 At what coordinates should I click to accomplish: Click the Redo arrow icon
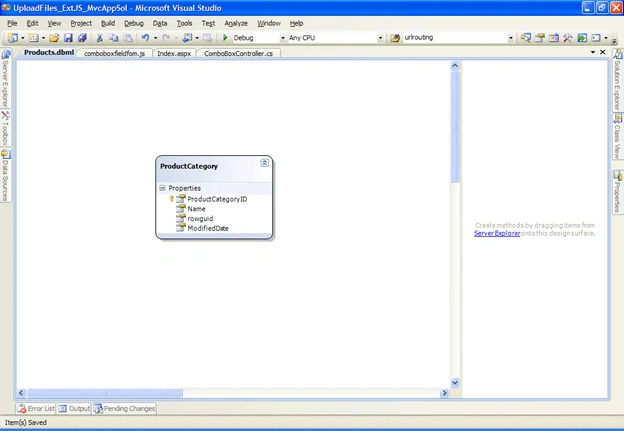(x=166, y=38)
